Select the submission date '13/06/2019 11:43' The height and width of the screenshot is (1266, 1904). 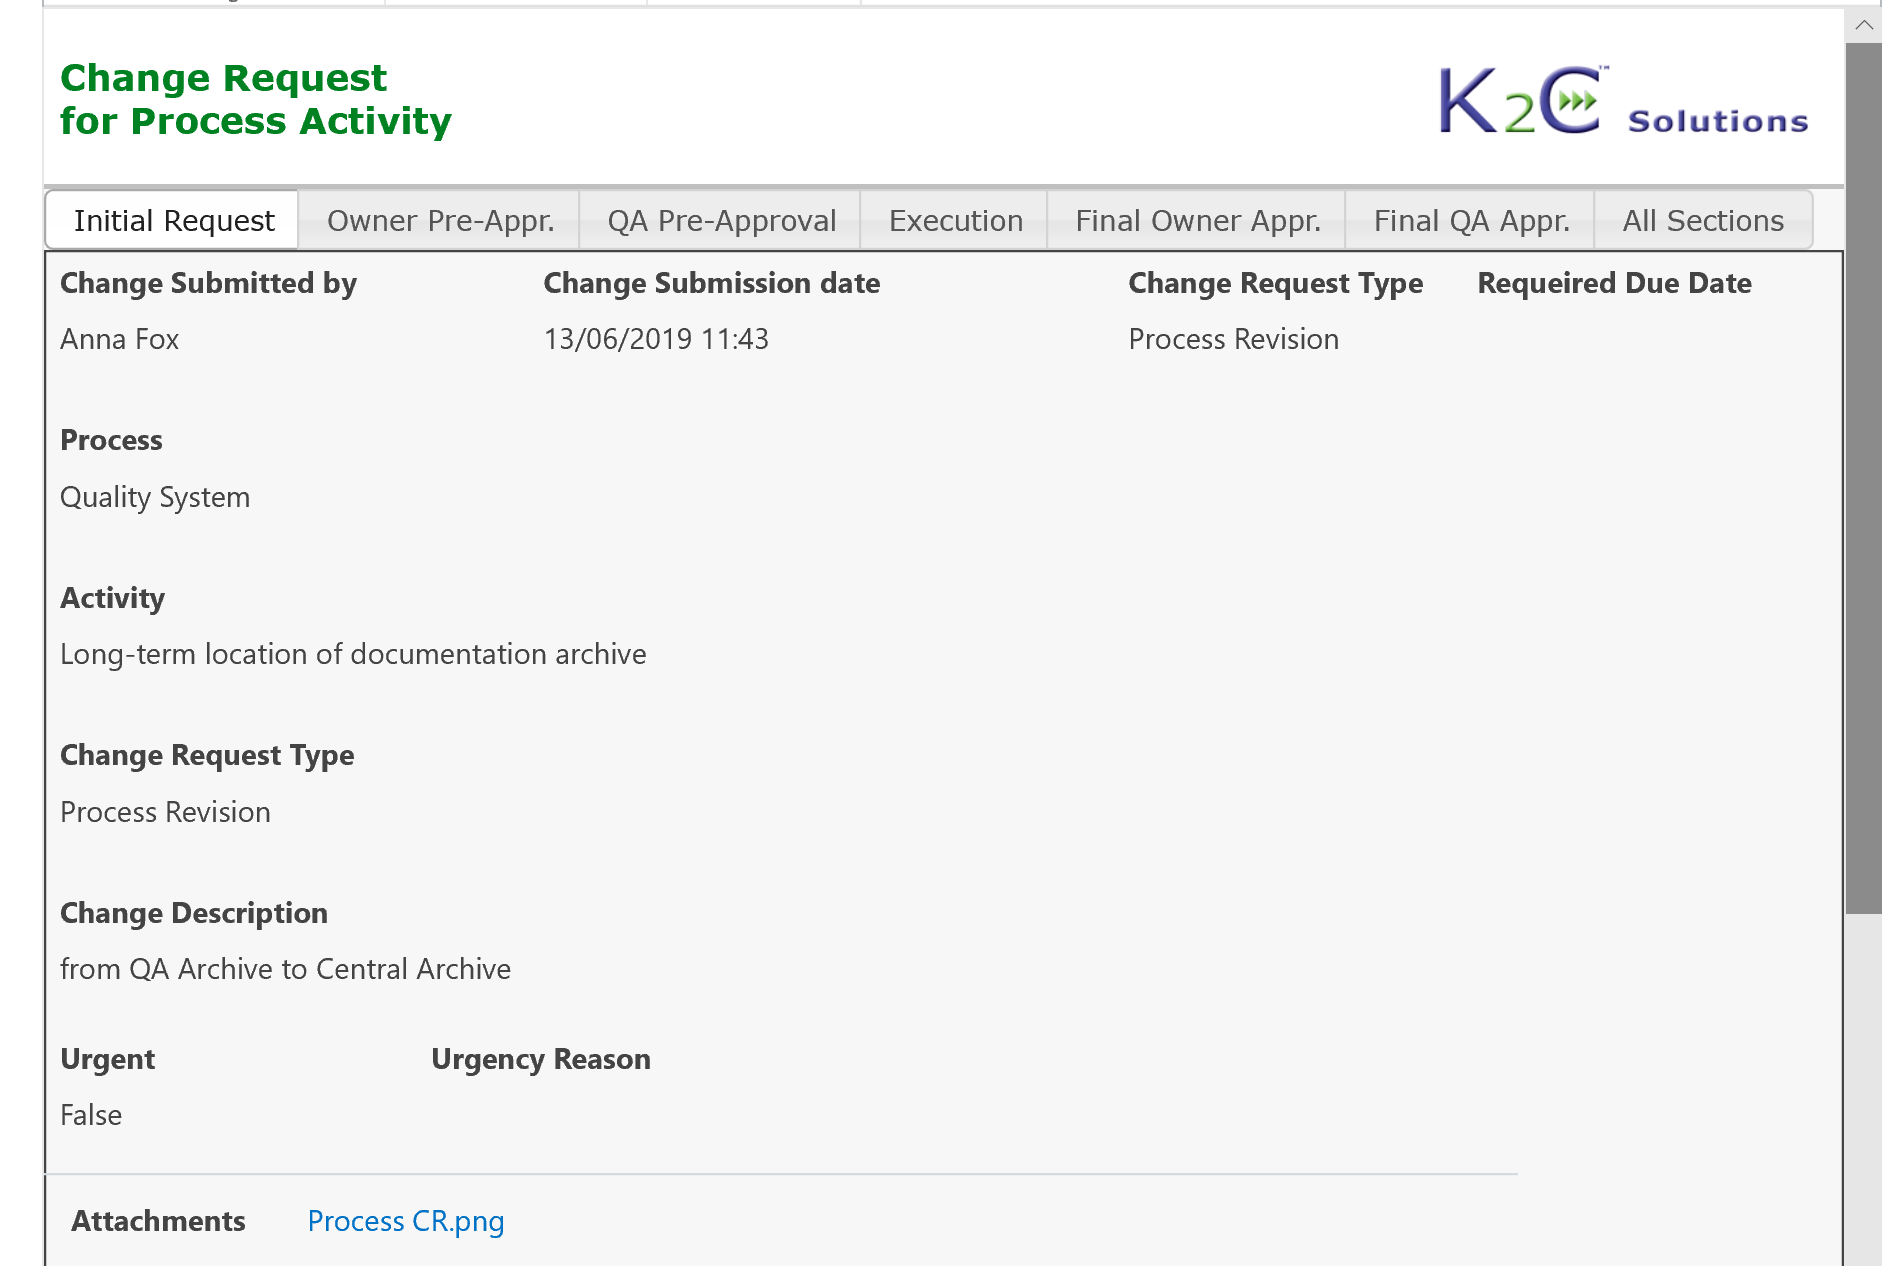point(656,339)
